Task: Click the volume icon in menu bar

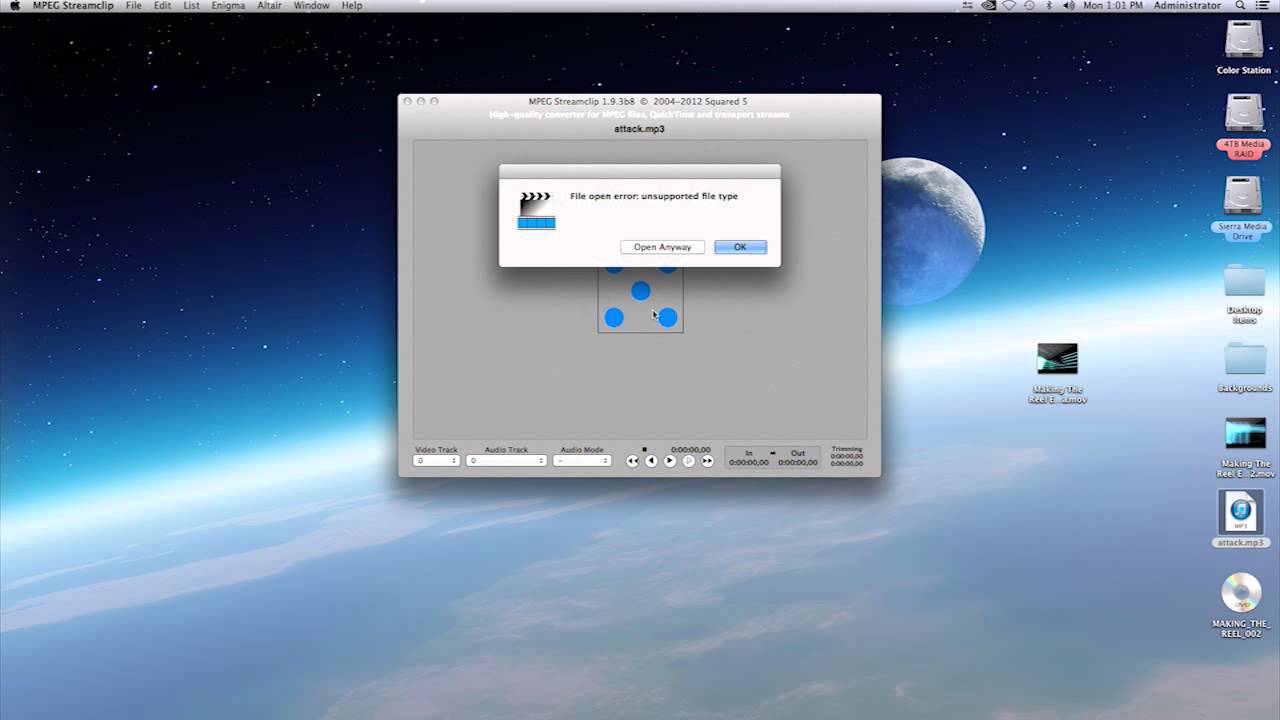Action: point(1069,6)
